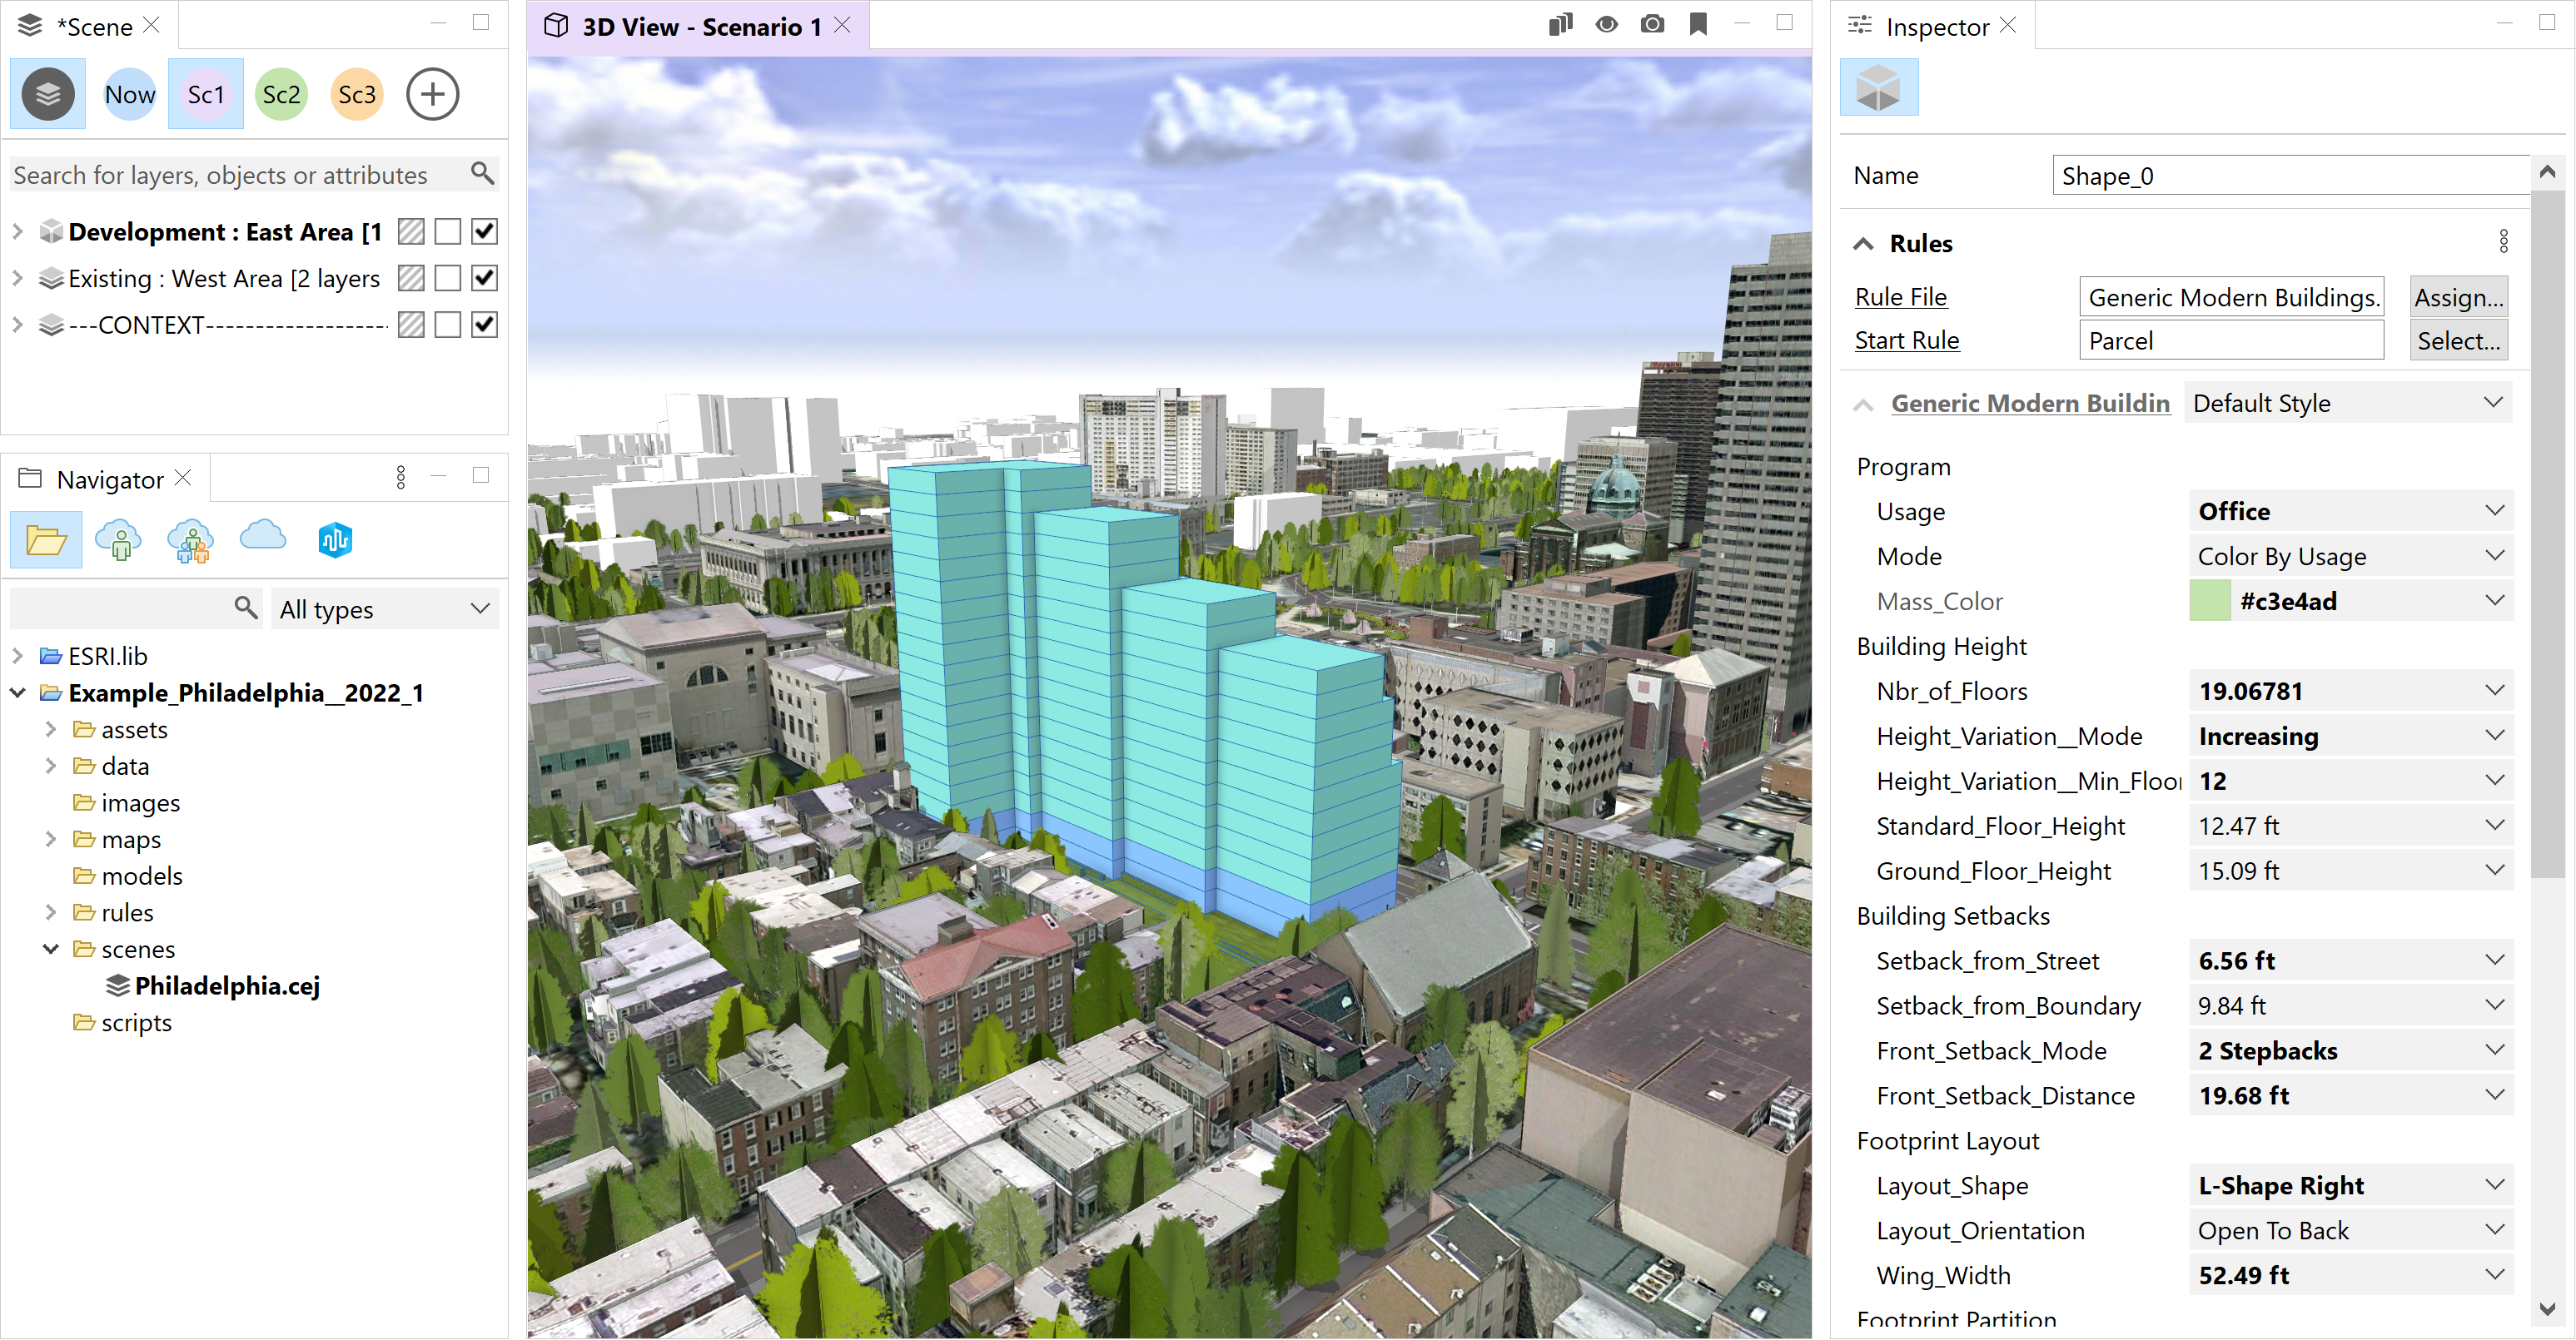Image resolution: width=2576 pixels, height=1340 pixels.
Task: Click the camera snapshot icon
Action: click(x=1652, y=24)
